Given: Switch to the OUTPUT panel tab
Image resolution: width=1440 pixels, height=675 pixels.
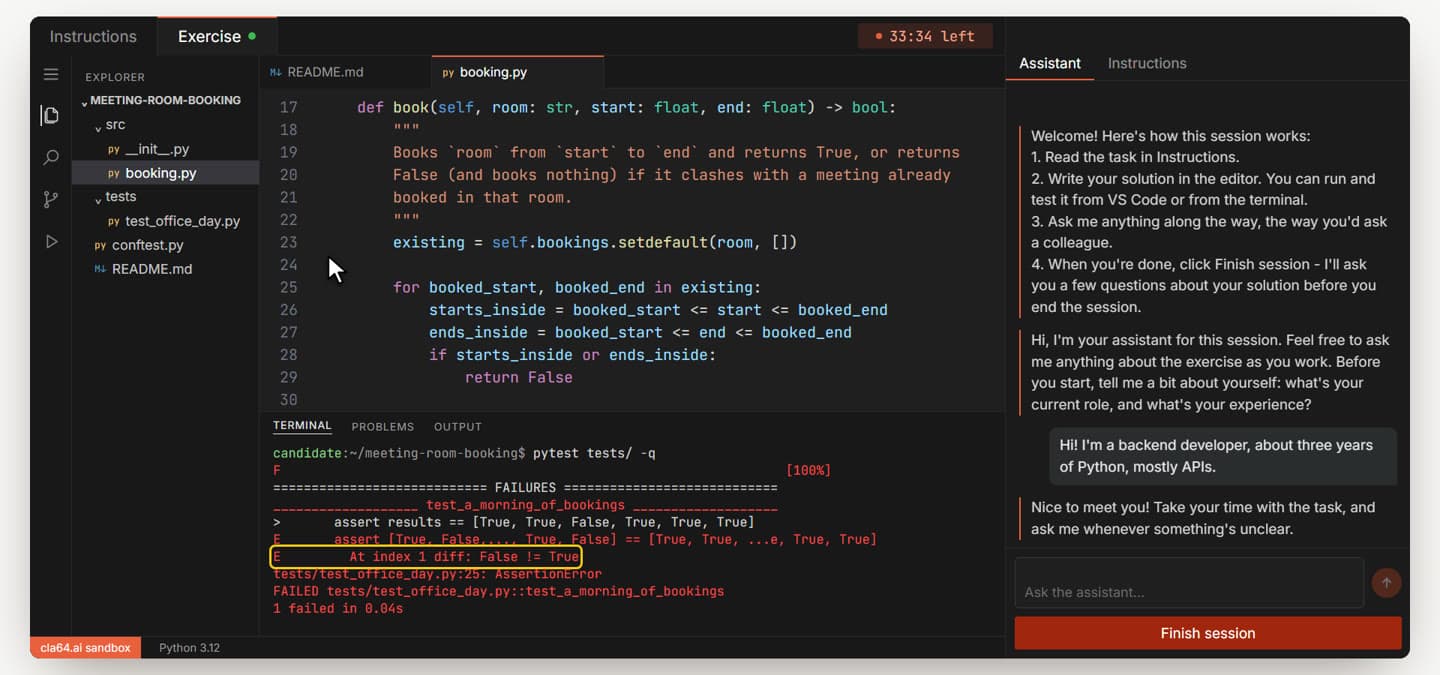Looking at the screenshot, I should pyautogui.click(x=458, y=426).
